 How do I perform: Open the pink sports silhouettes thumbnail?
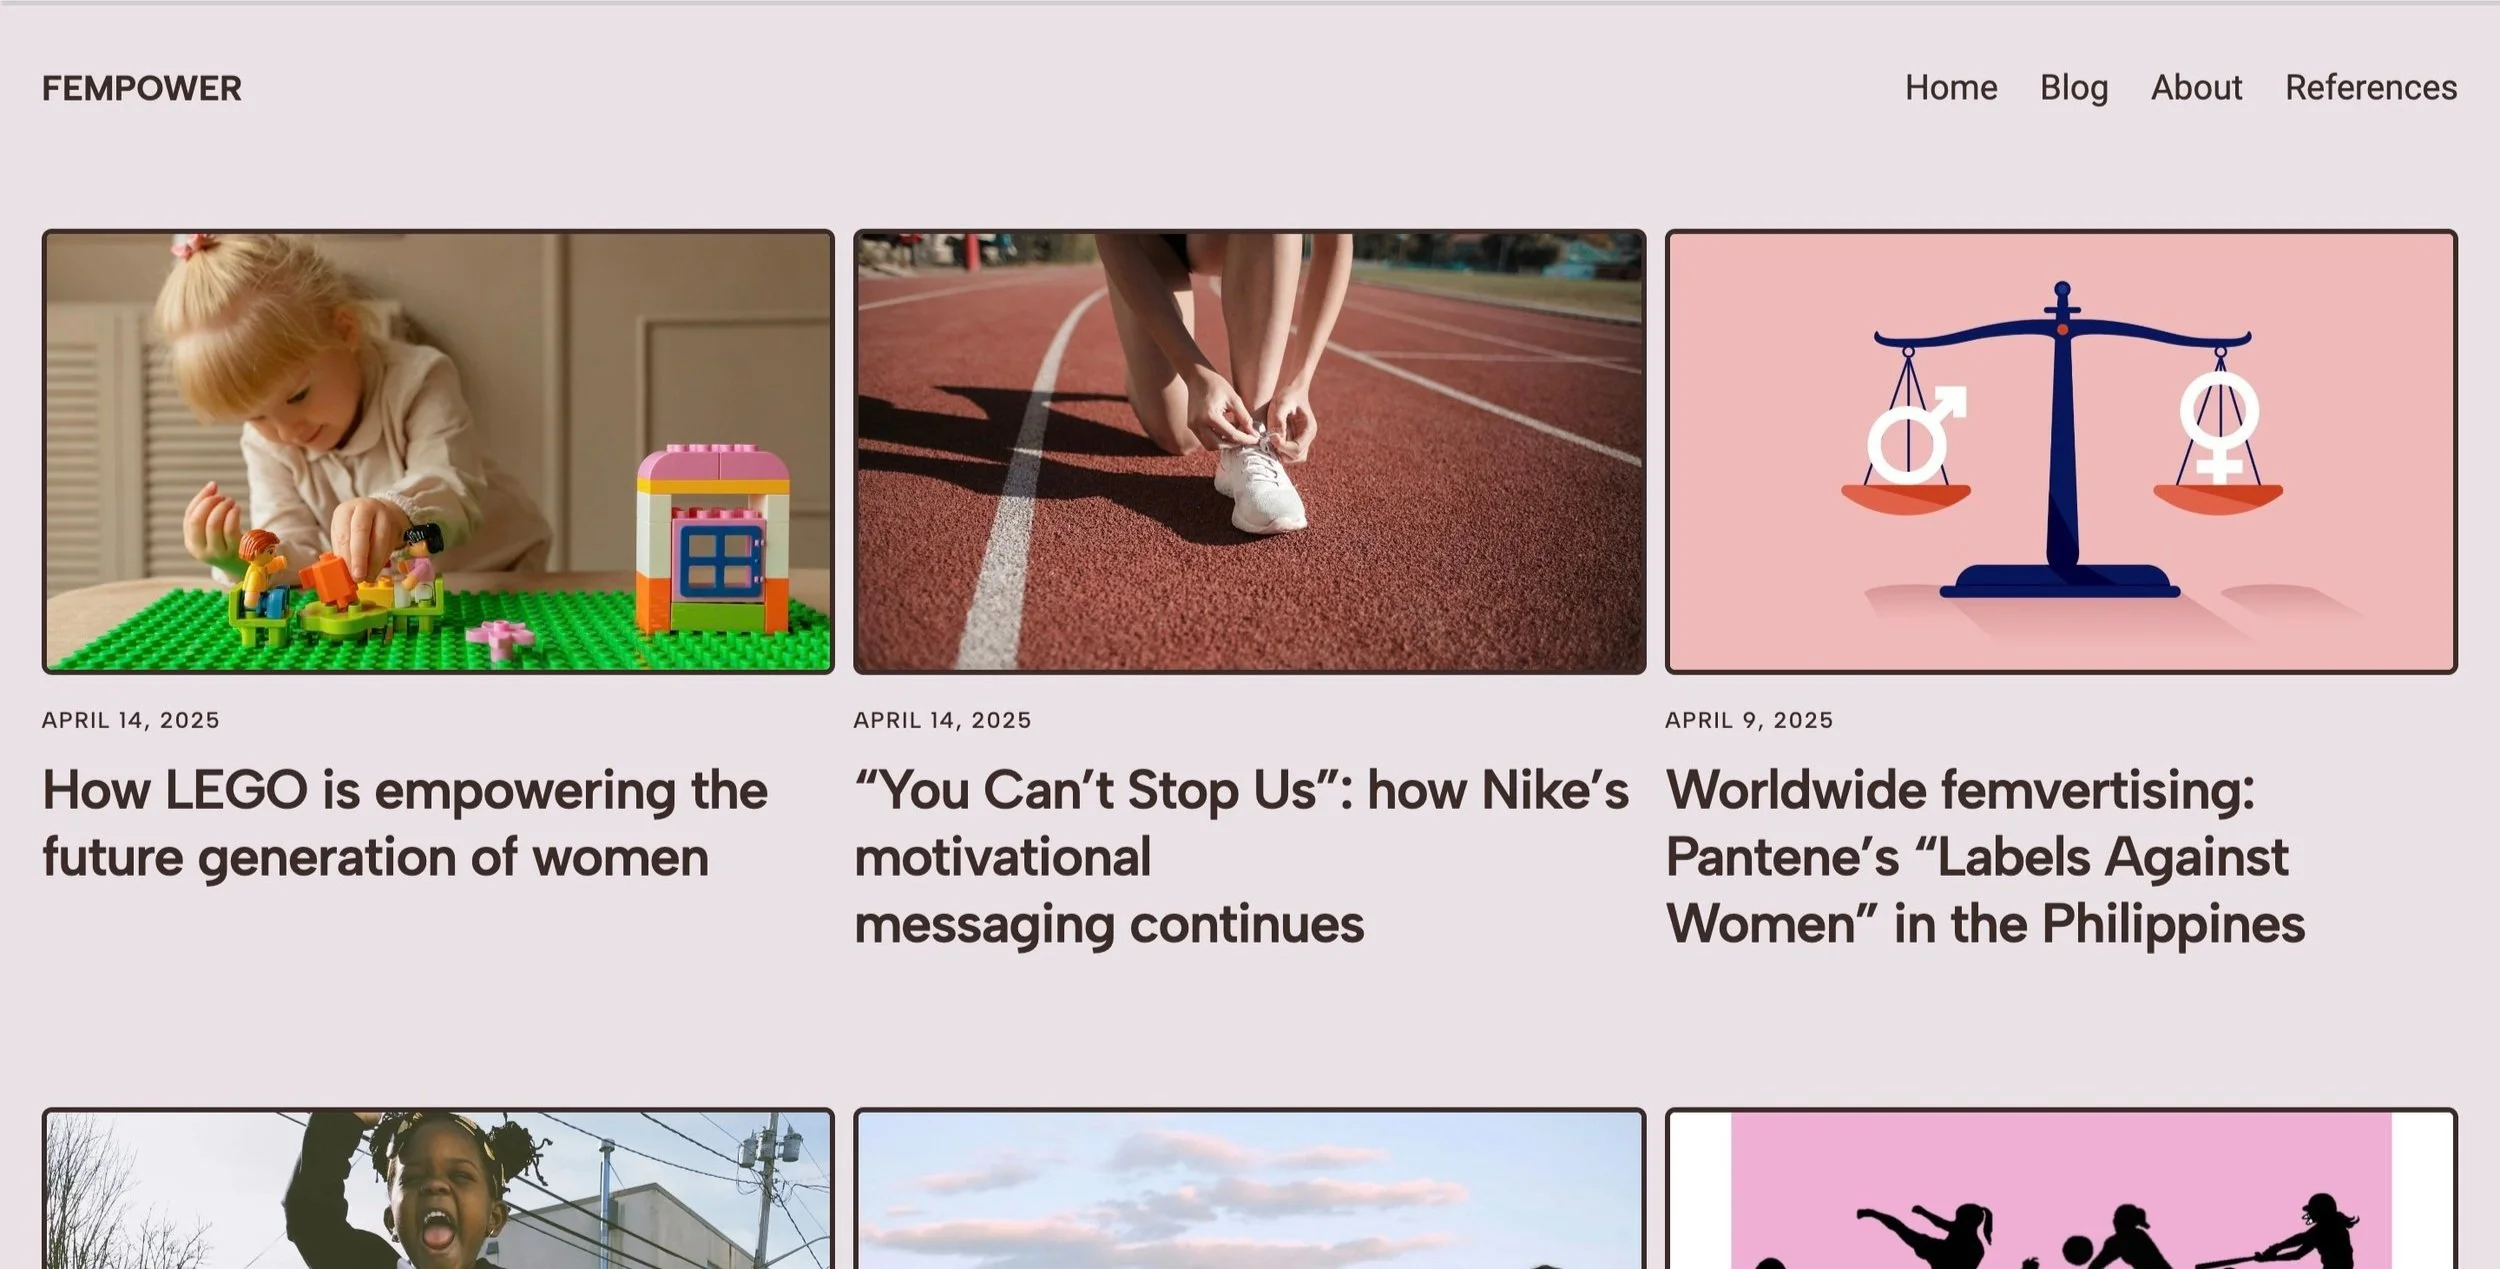click(2061, 1188)
